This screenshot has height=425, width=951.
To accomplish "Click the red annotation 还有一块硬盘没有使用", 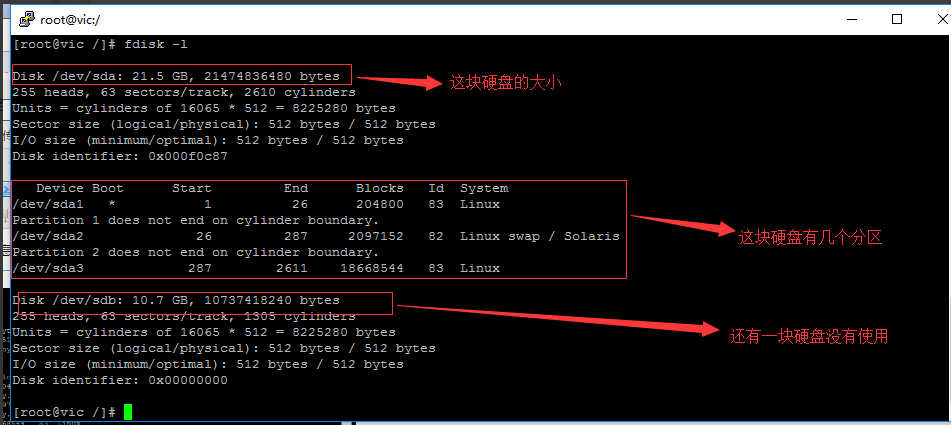I will click(808, 336).
